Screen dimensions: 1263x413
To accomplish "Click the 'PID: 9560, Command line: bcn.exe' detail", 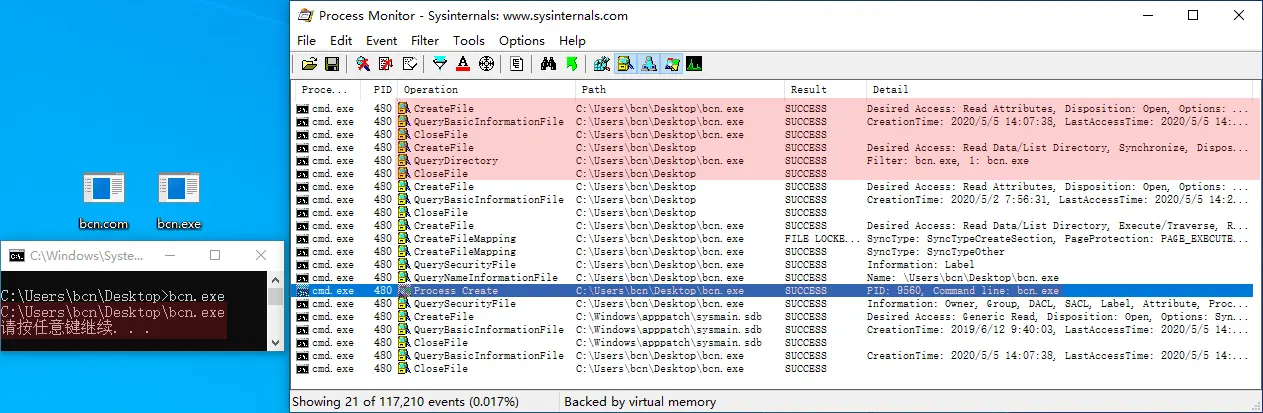I will 963,291.
